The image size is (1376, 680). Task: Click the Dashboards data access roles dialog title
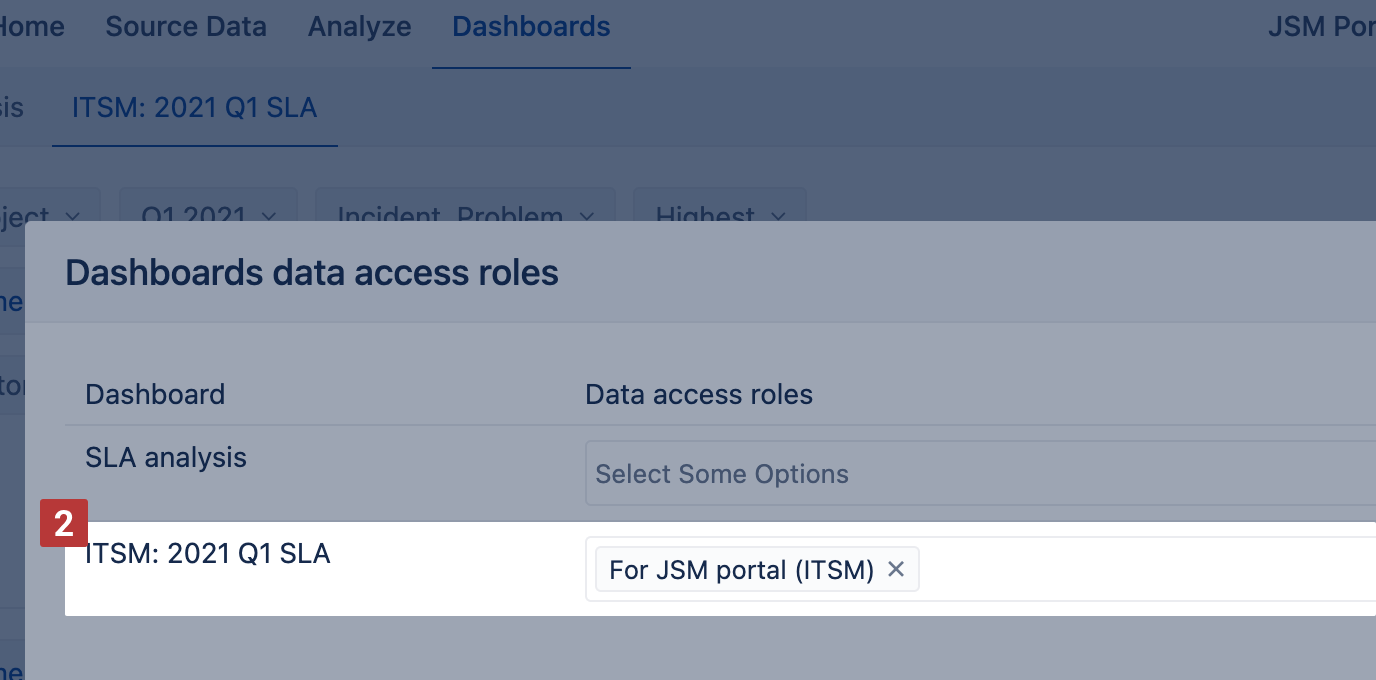(x=312, y=273)
